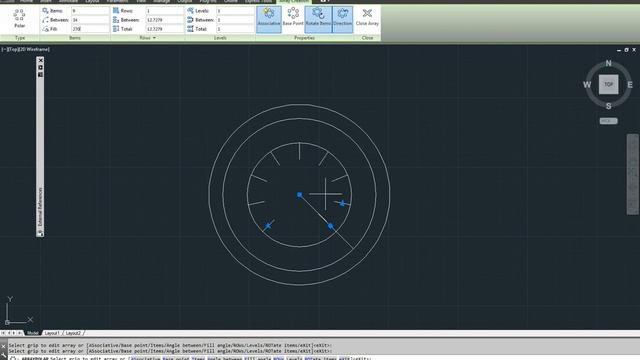Click the Items count icon
The image size is (640, 360).
point(45,11)
